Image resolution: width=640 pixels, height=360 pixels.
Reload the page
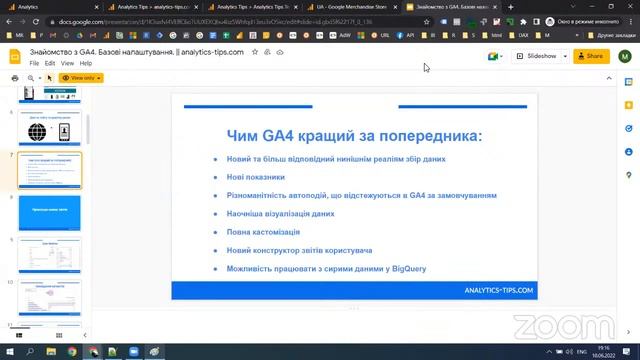tap(36, 22)
